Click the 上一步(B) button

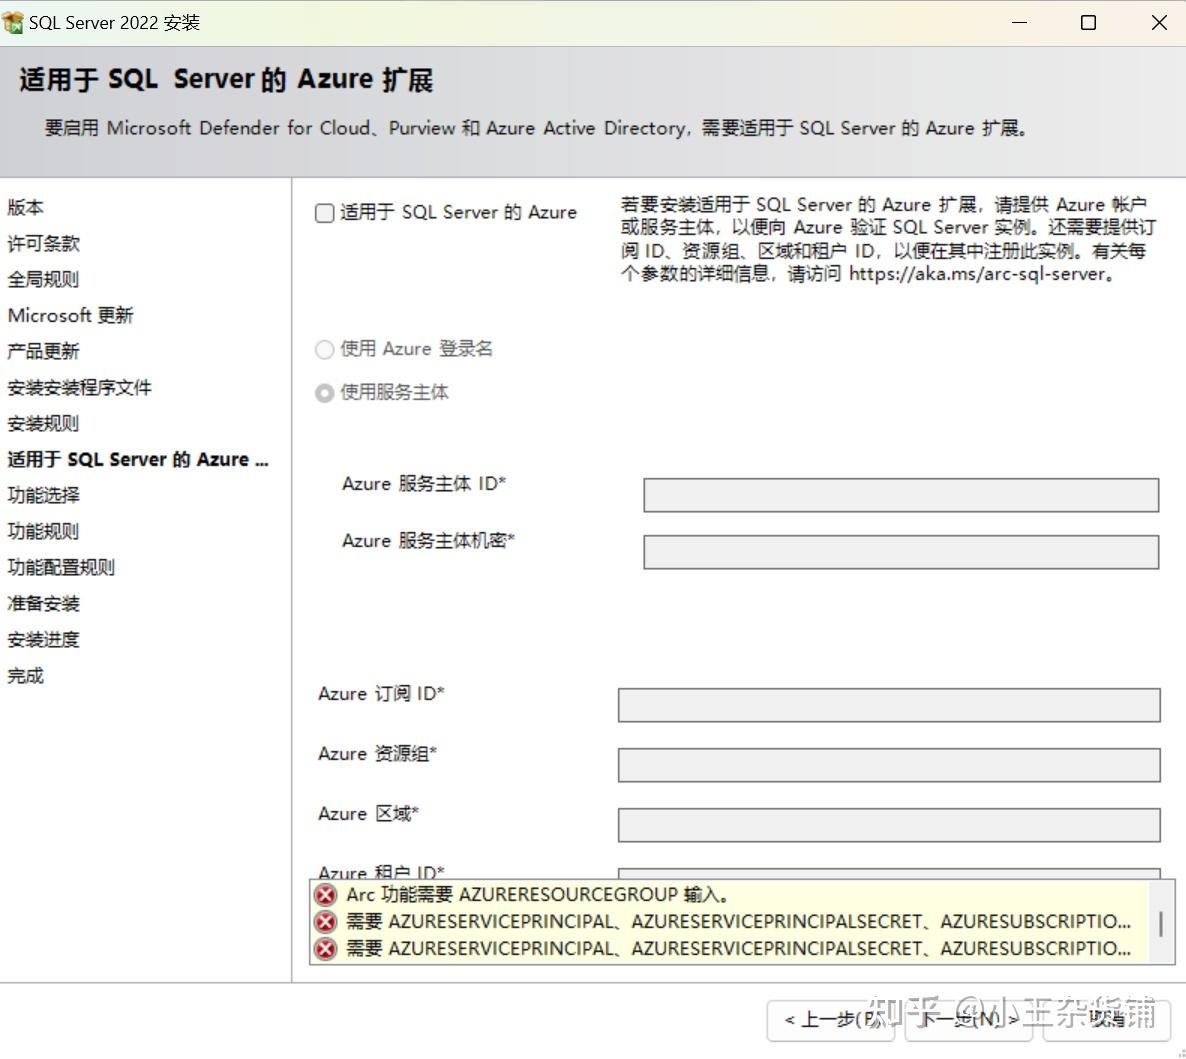pyautogui.click(x=830, y=1021)
